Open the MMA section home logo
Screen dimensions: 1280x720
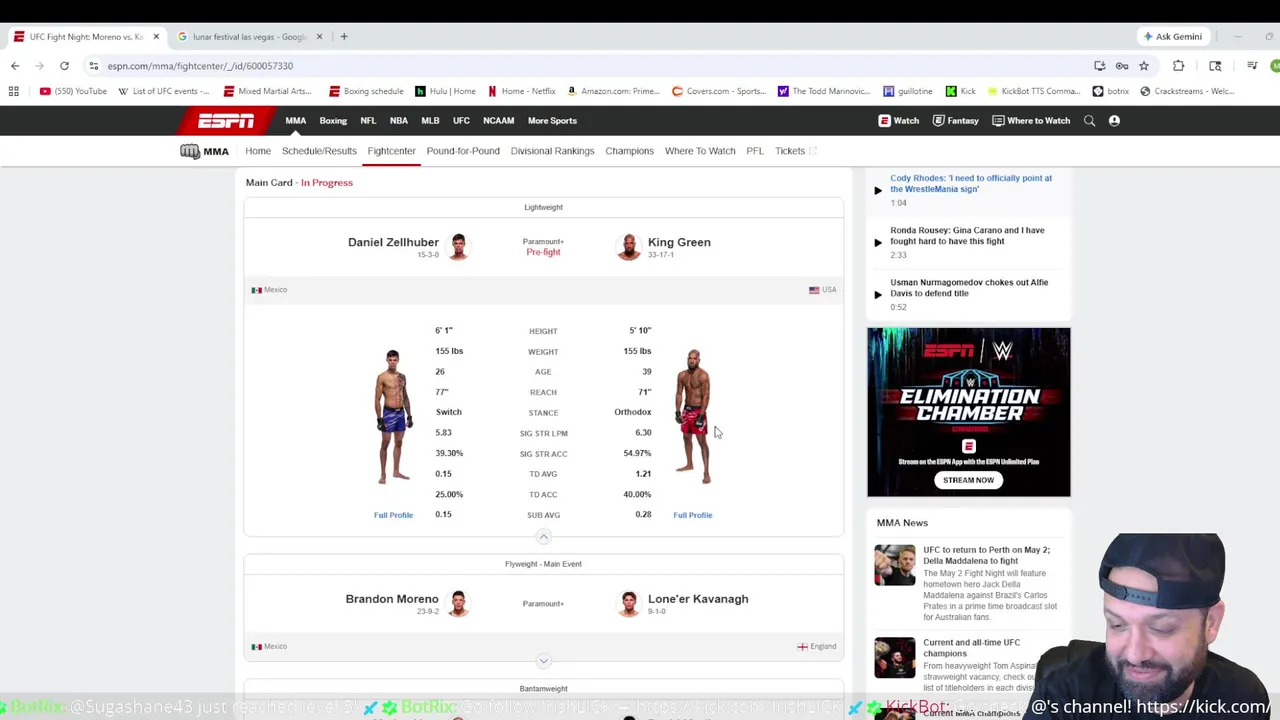[x=204, y=151]
